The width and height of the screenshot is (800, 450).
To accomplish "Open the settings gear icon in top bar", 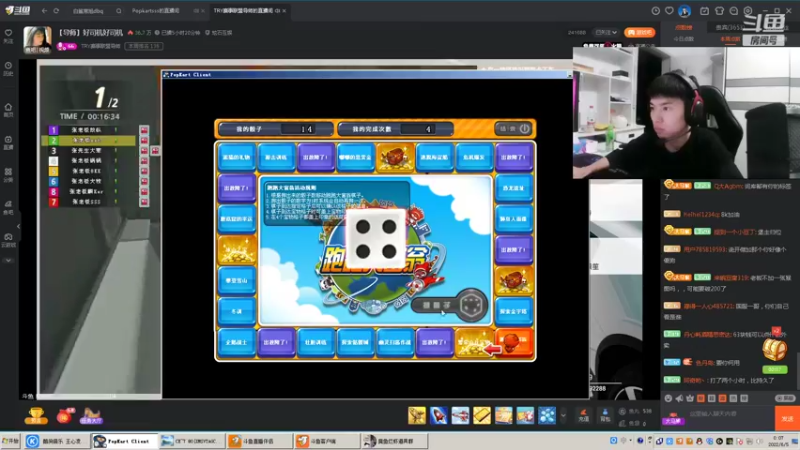I will (x=748, y=11).
